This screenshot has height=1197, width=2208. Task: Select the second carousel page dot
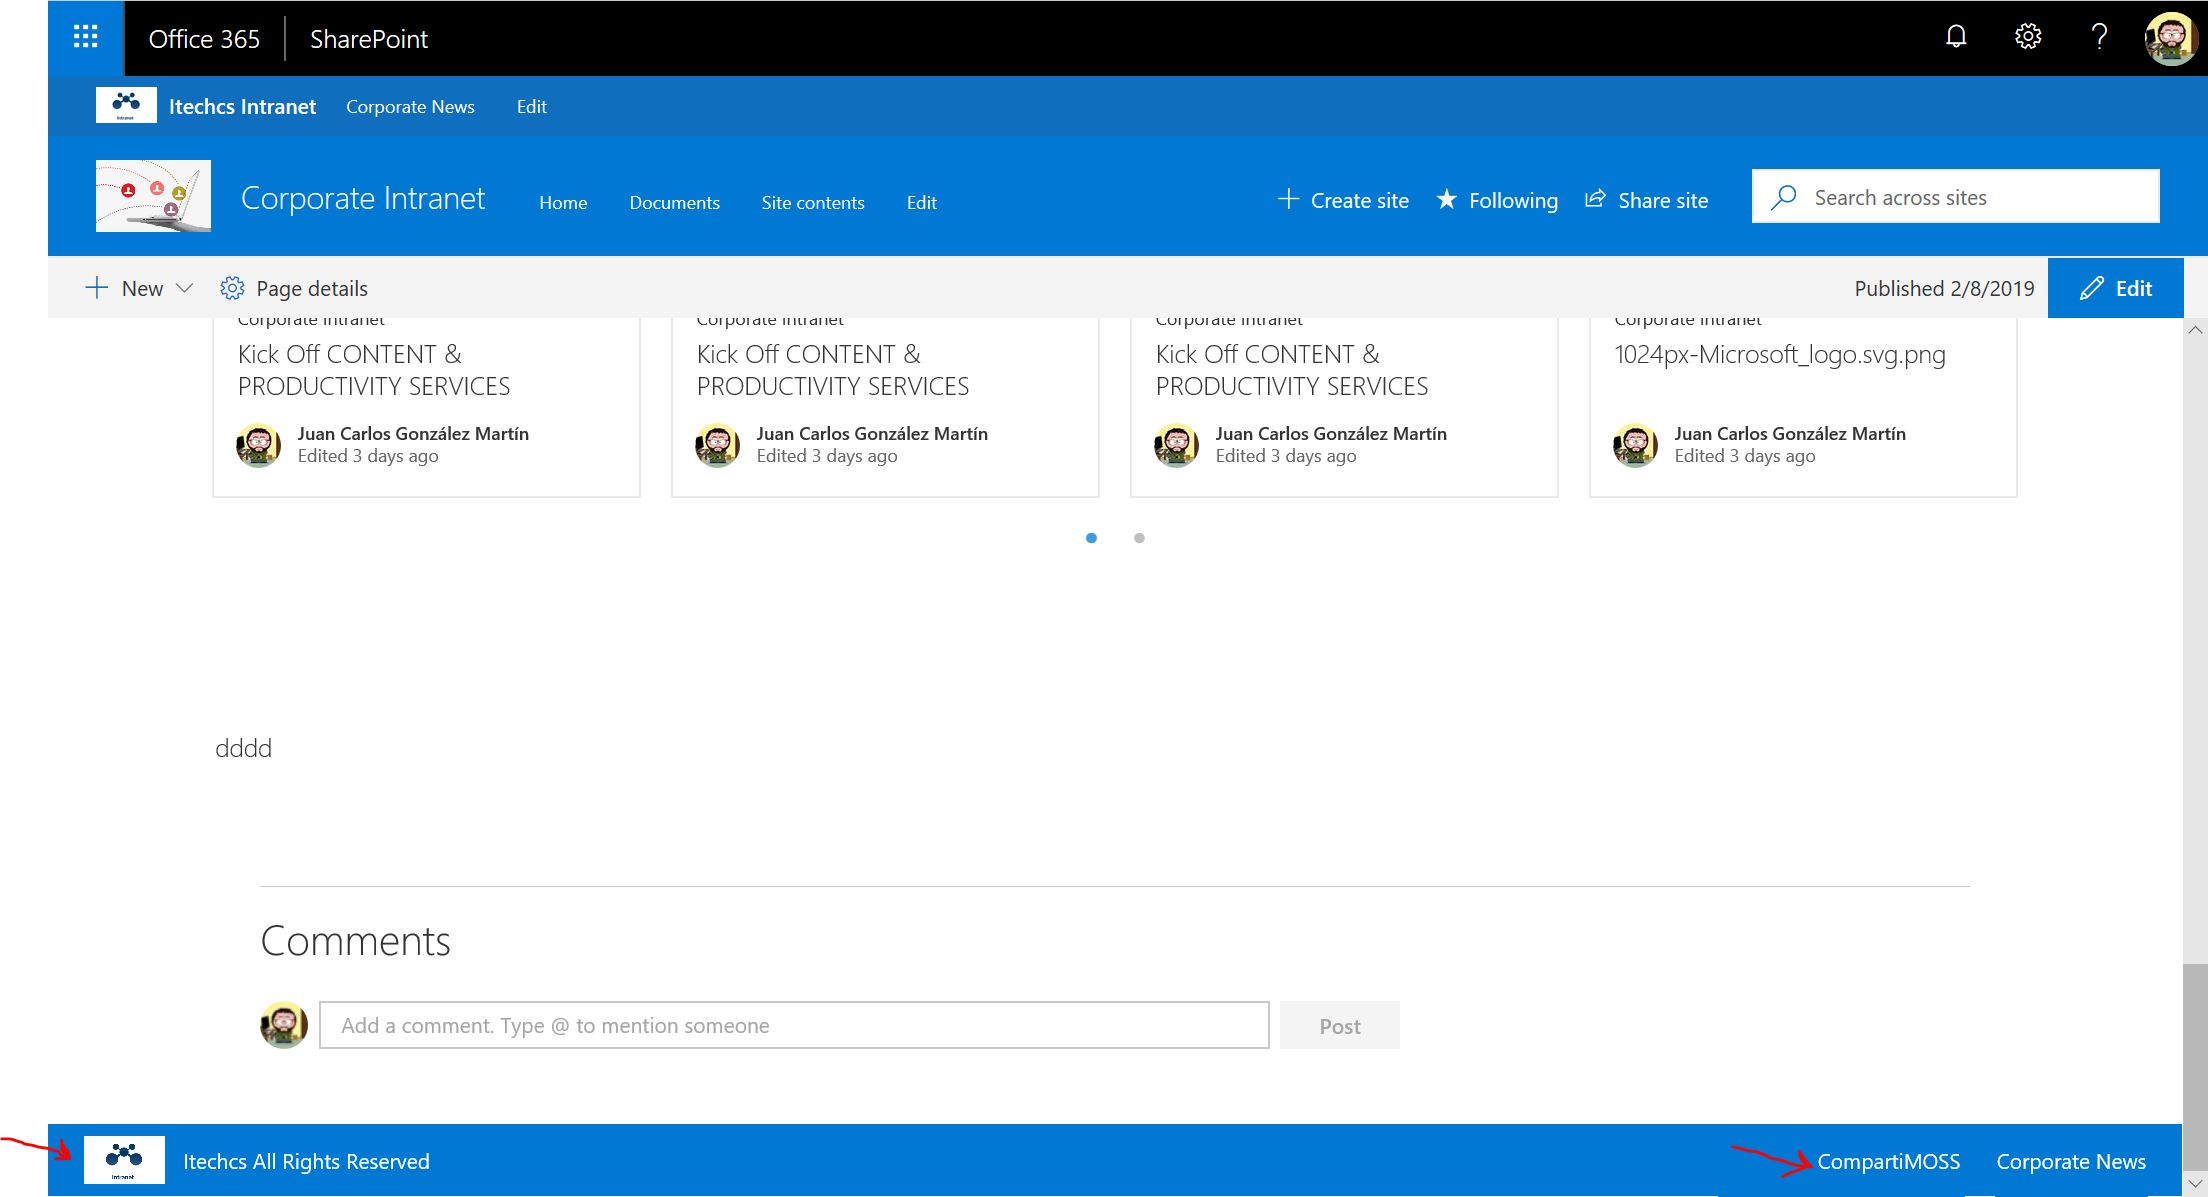(x=1139, y=538)
